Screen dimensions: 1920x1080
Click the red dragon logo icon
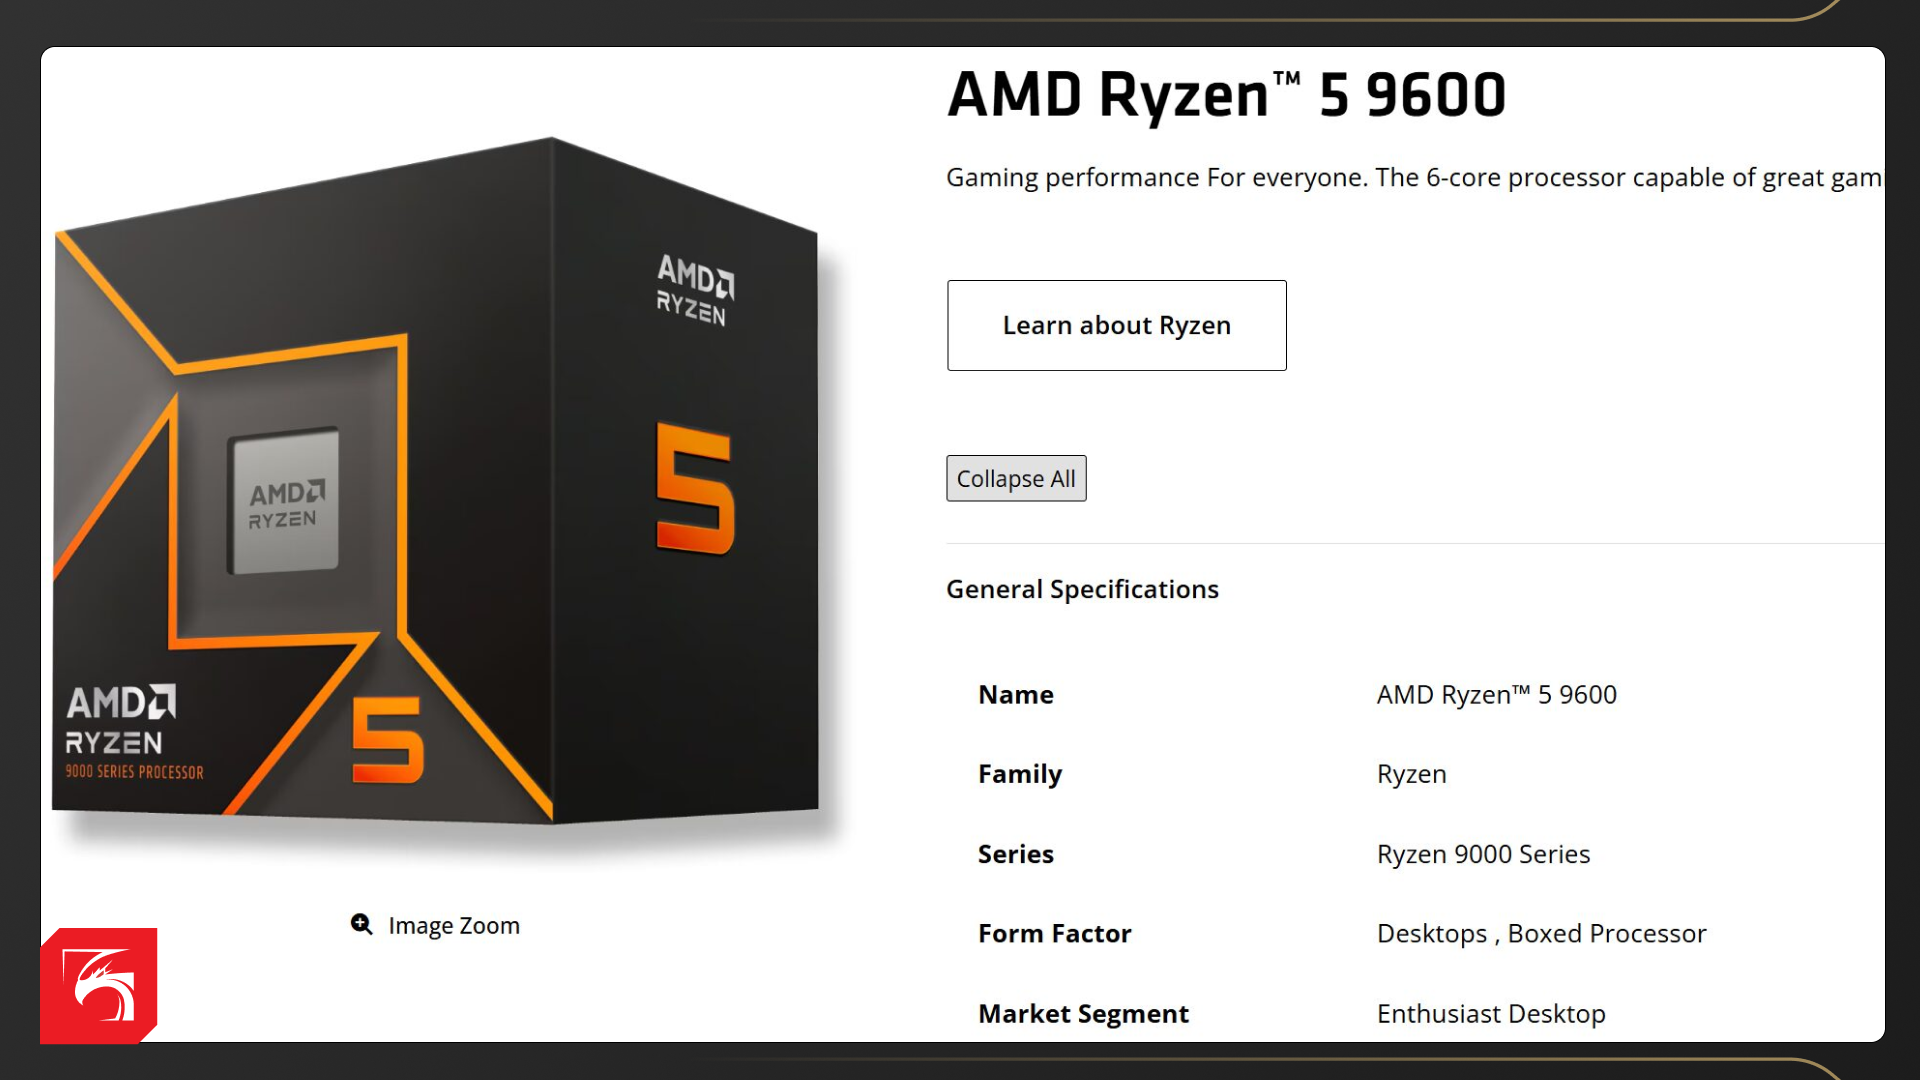click(99, 986)
